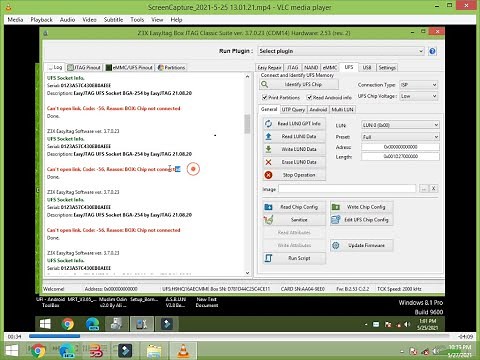The width and height of the screenshot is (480, 360).
Task: Toggle the Print Partitions checkbox
Action: [265, 97]
